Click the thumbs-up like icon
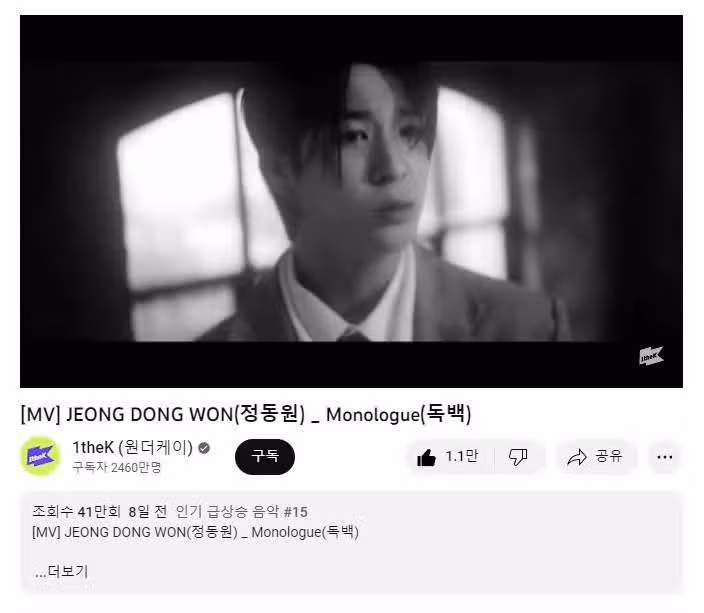The width and height of the screenshot is (704, 613). pyautogui.click(x=426, y=458)
